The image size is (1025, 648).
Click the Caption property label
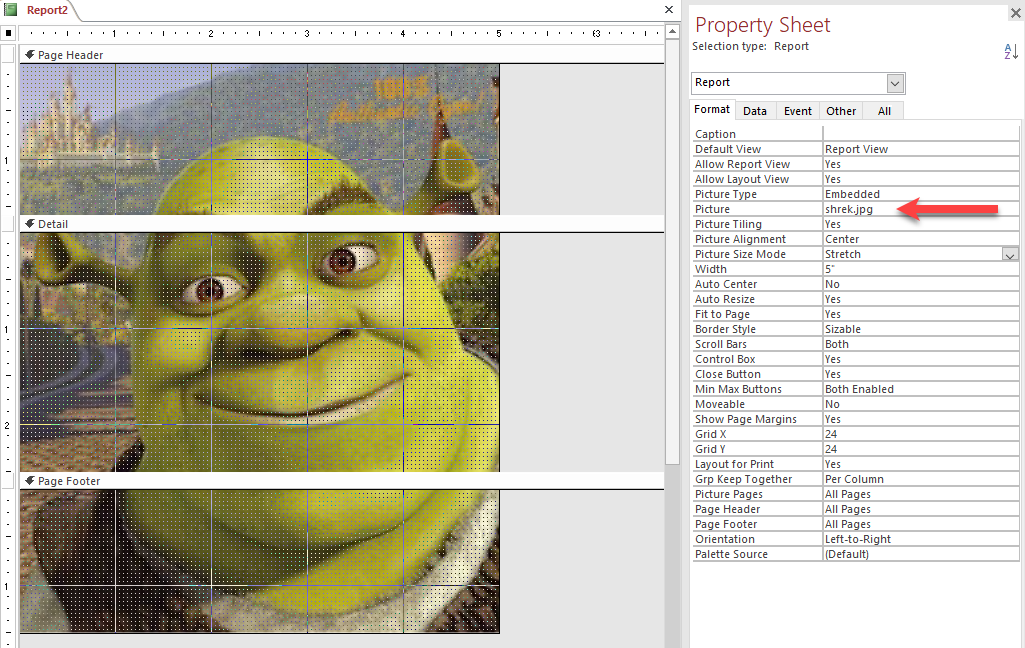pyautogui.click(x=715, y=134)
